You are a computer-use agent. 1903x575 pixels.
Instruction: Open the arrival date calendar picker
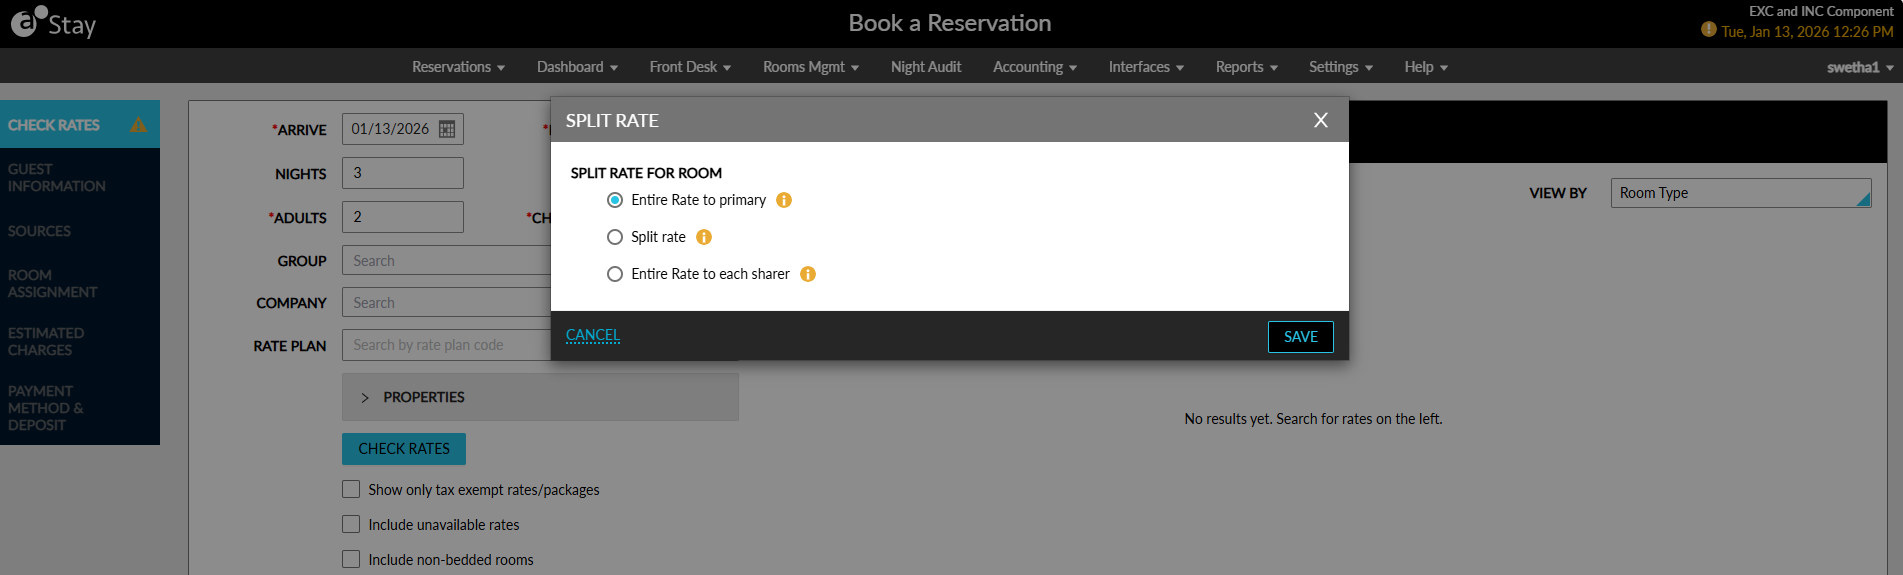point(447,129)
